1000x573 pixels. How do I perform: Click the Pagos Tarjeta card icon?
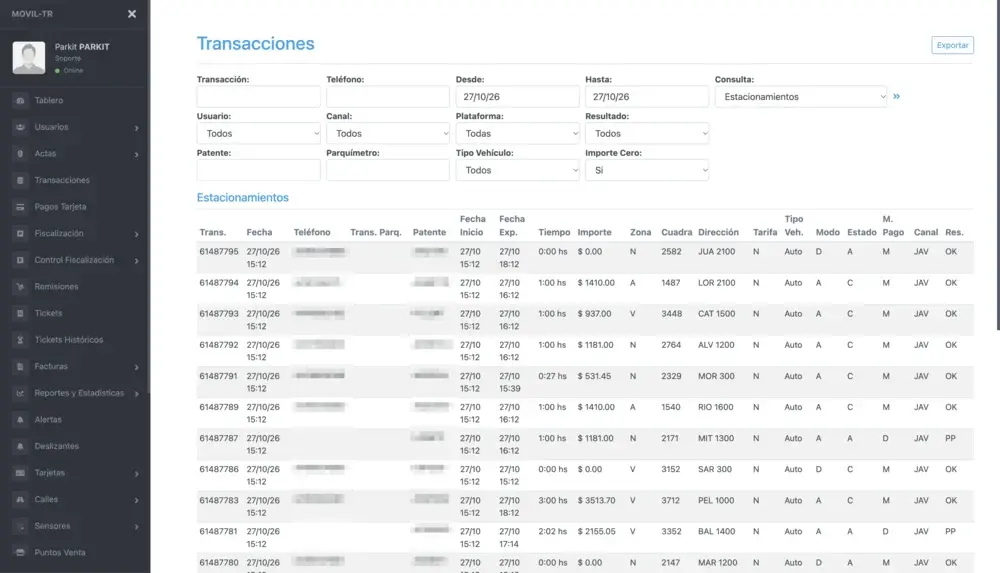click(x=20, y=207)
